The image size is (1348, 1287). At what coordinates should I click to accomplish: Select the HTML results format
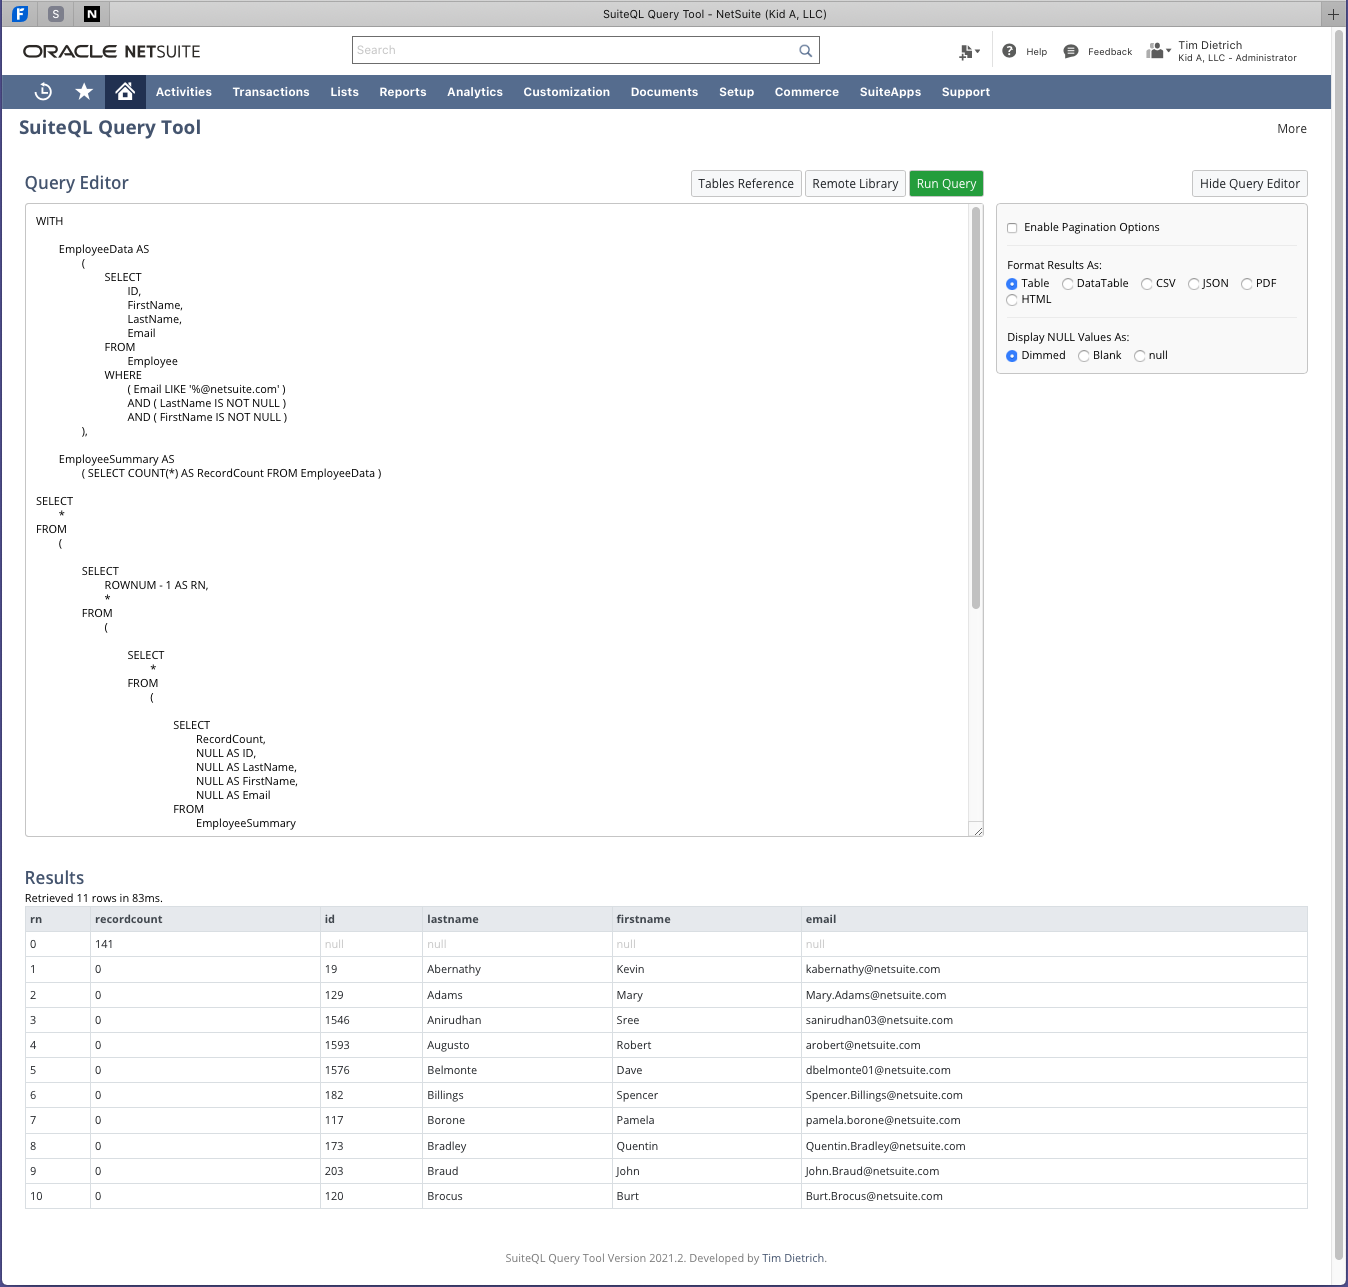tap(1012, 300)
